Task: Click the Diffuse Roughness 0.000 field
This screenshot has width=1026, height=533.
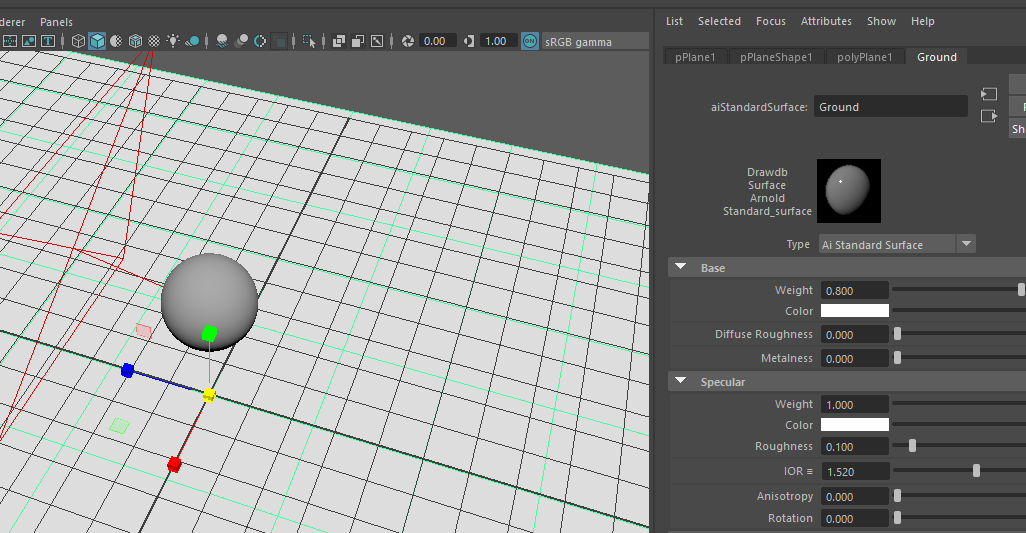Action: 855,335
